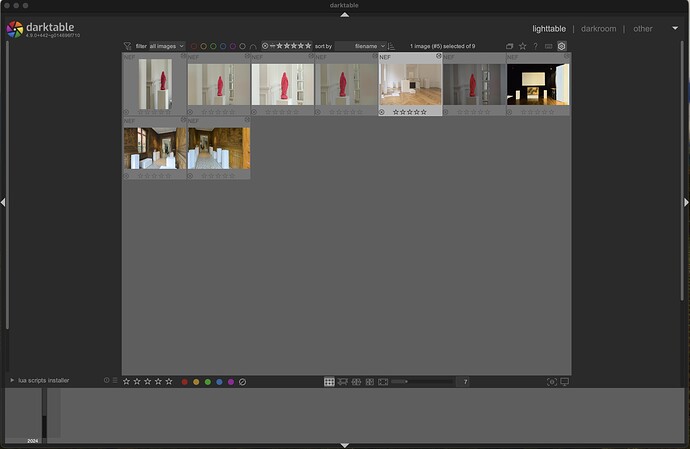Open the 'sort by filename' dropdown
Viewport: 690px width, 449px height.
[360, 46]
